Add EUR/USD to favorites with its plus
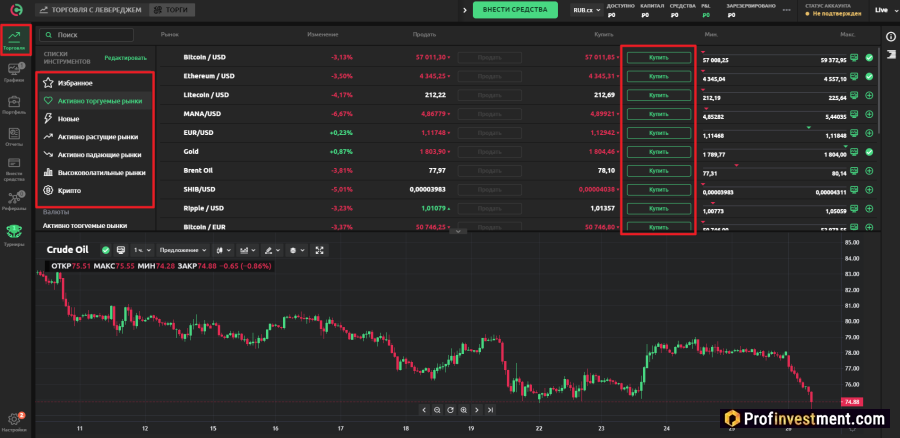900x438 pixels. click(x=869, y=133)
